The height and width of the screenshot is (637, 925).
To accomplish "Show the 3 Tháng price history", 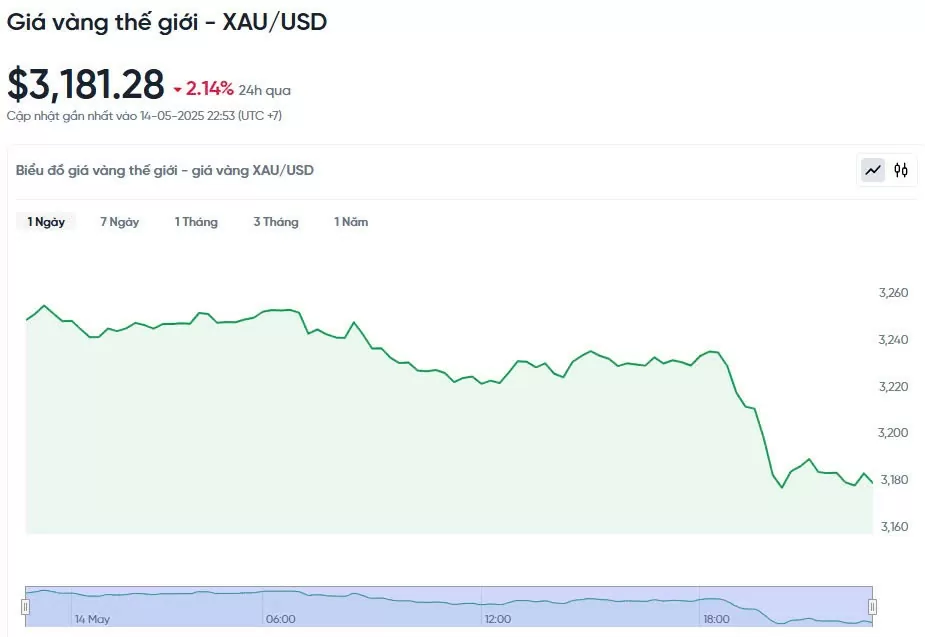I will pos(275,222).
